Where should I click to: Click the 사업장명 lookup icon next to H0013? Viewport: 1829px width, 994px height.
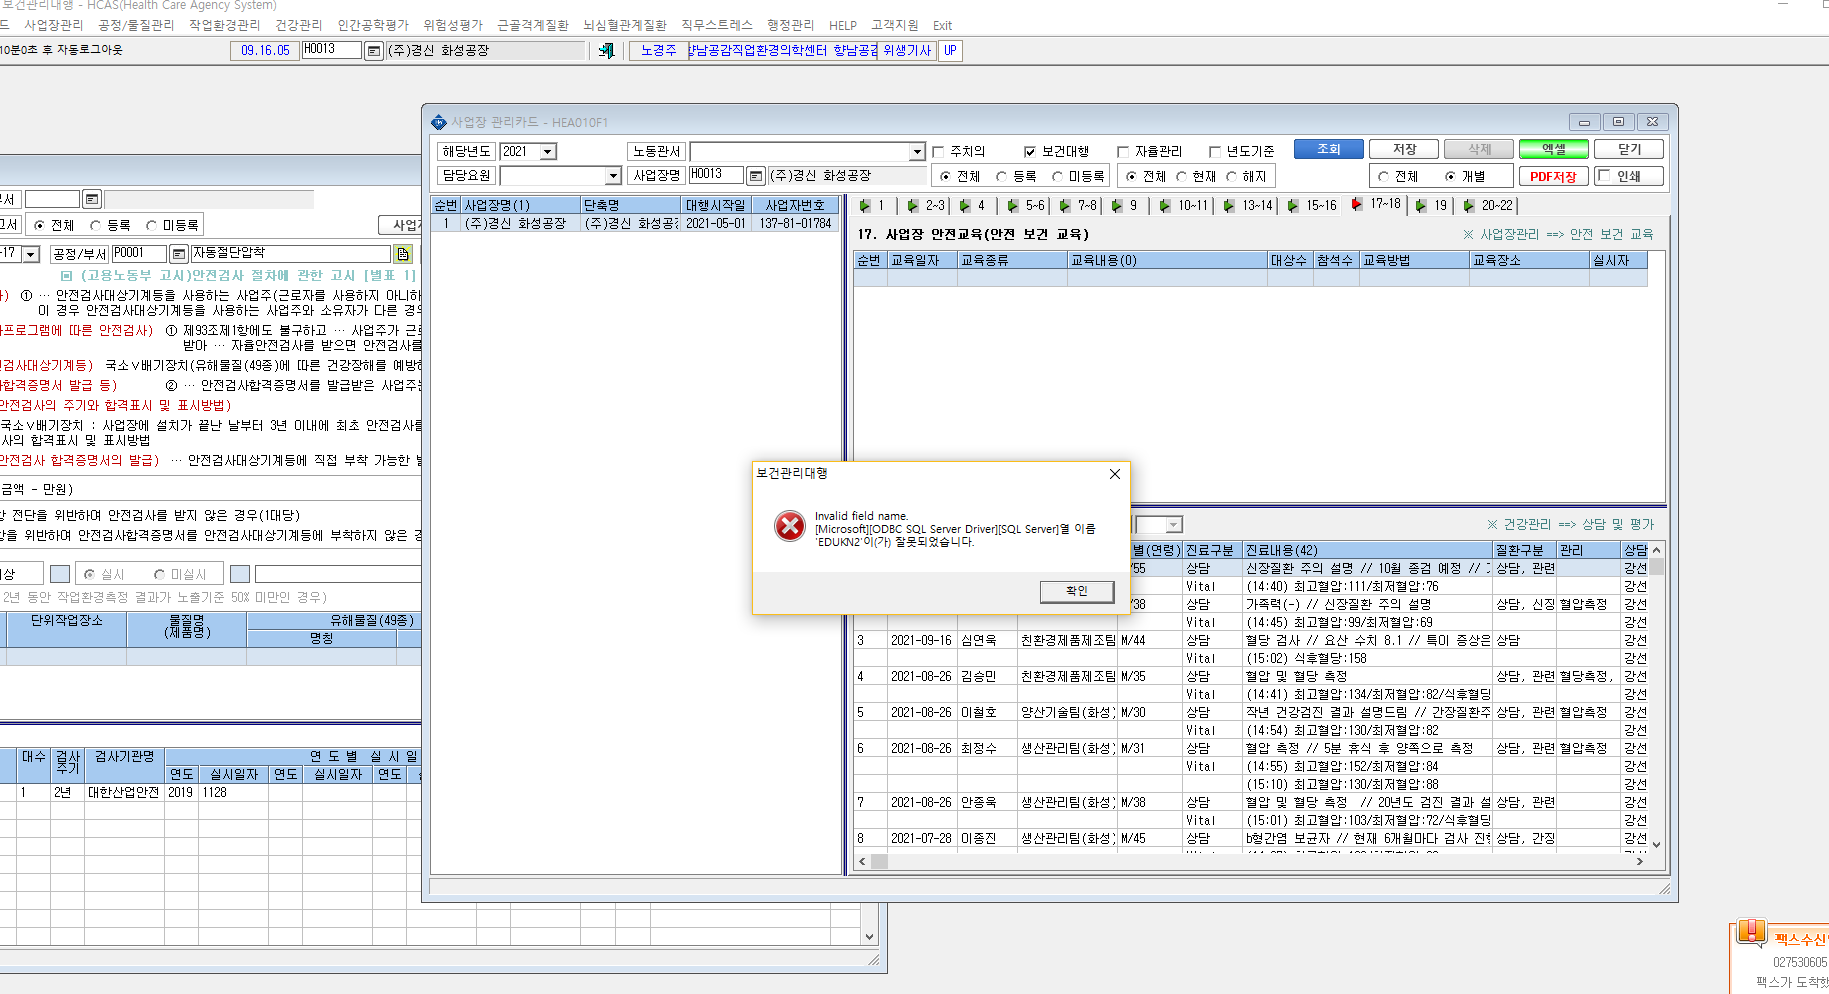pos(756,176)
